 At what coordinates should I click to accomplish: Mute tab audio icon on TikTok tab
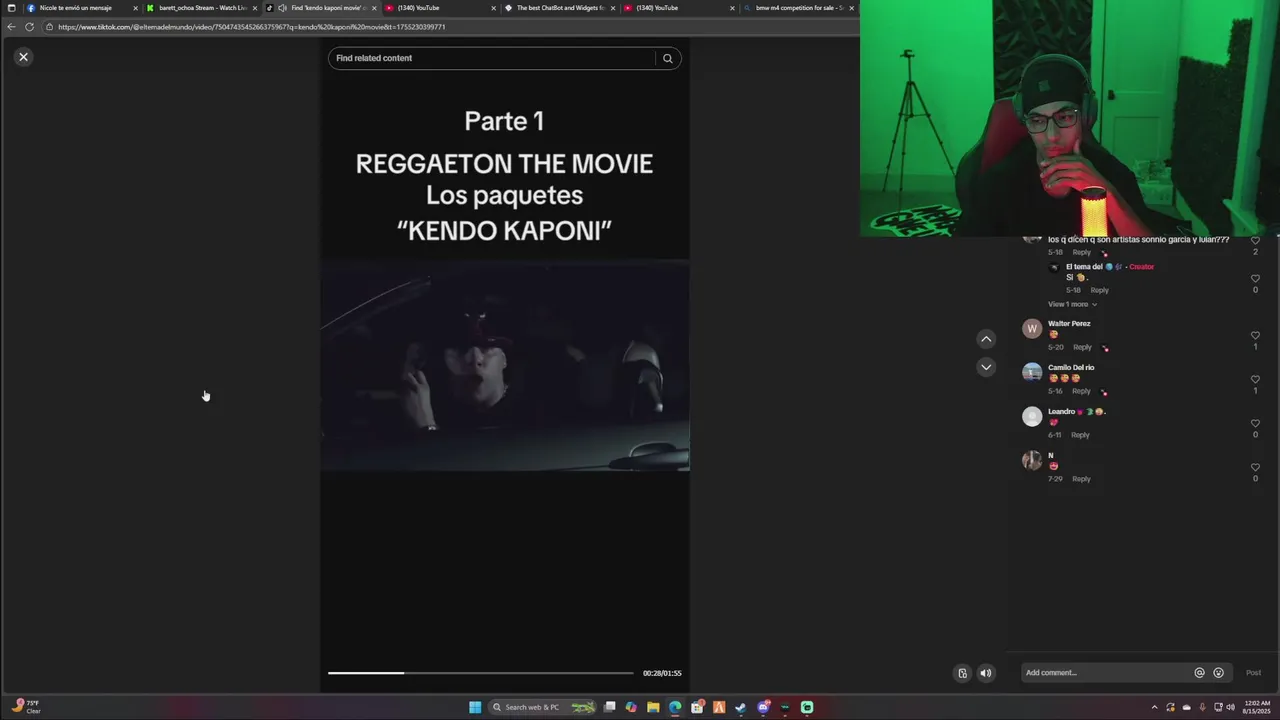pos(282,8)
